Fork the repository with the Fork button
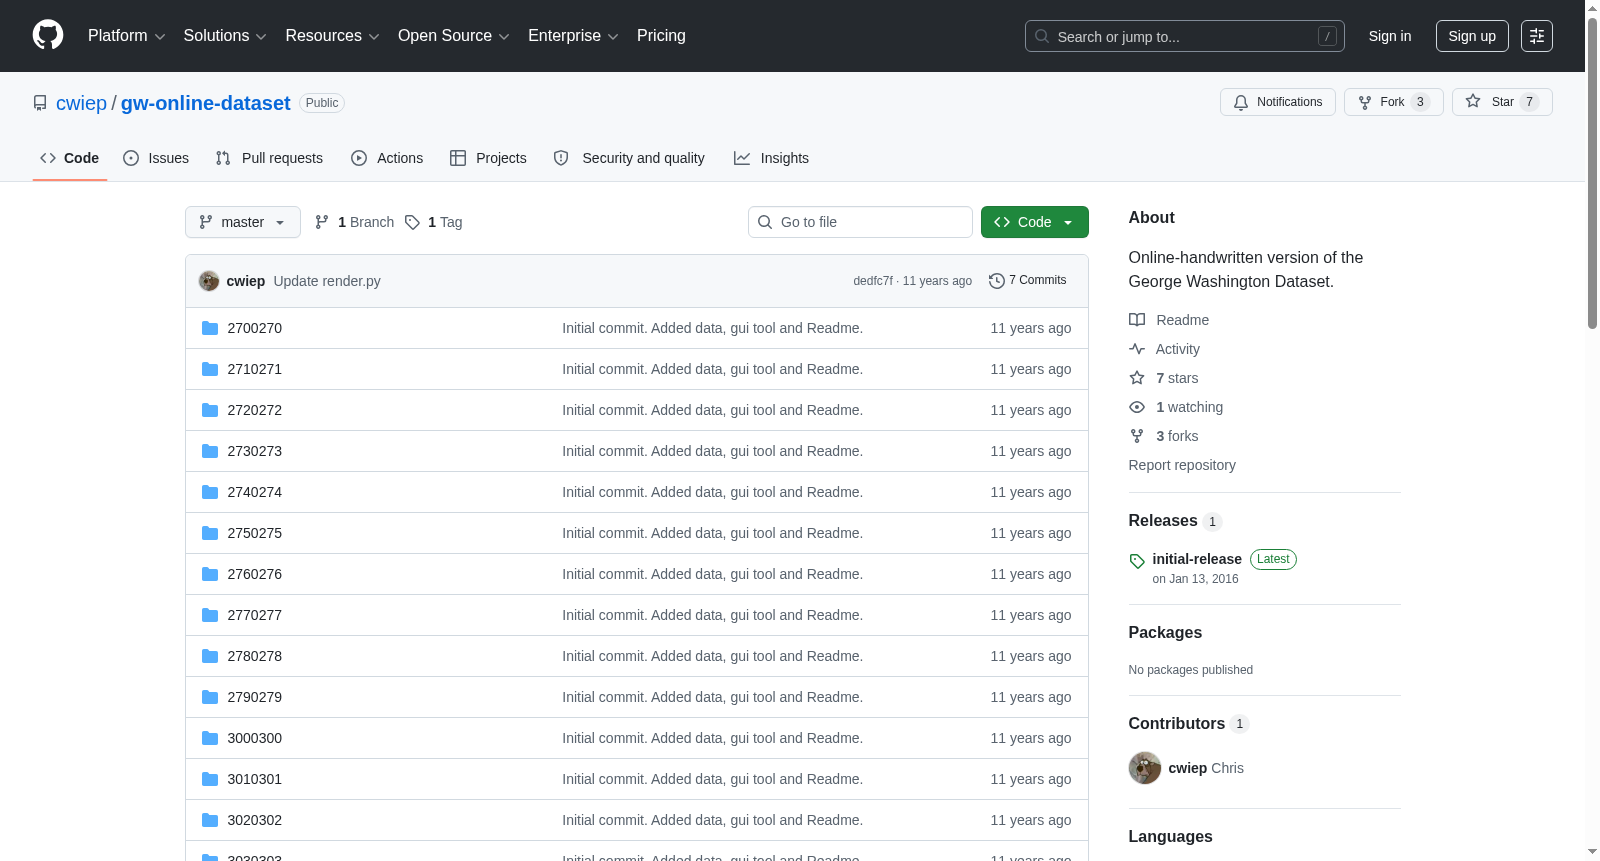Screen dimensions: 1600x861 click(1394, 102)
